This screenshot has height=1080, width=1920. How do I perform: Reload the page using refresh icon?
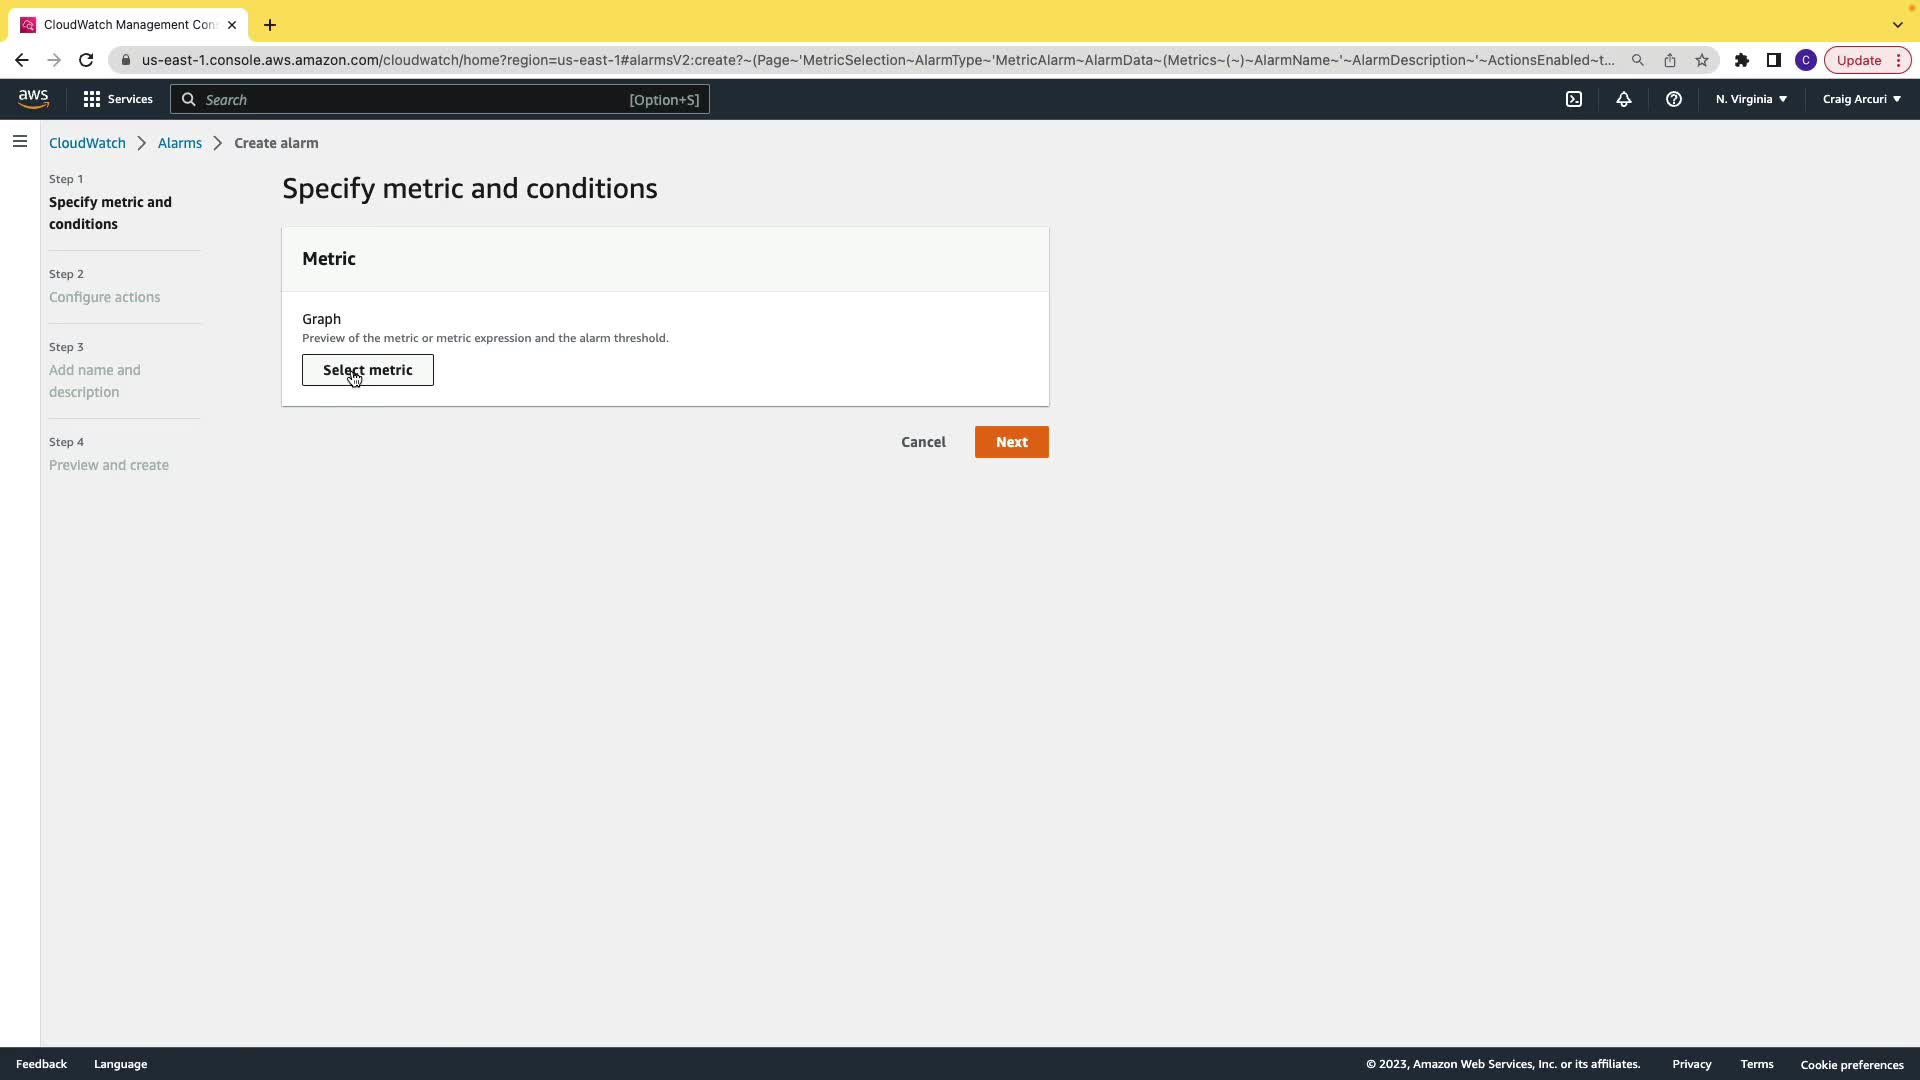coord(86,60)
